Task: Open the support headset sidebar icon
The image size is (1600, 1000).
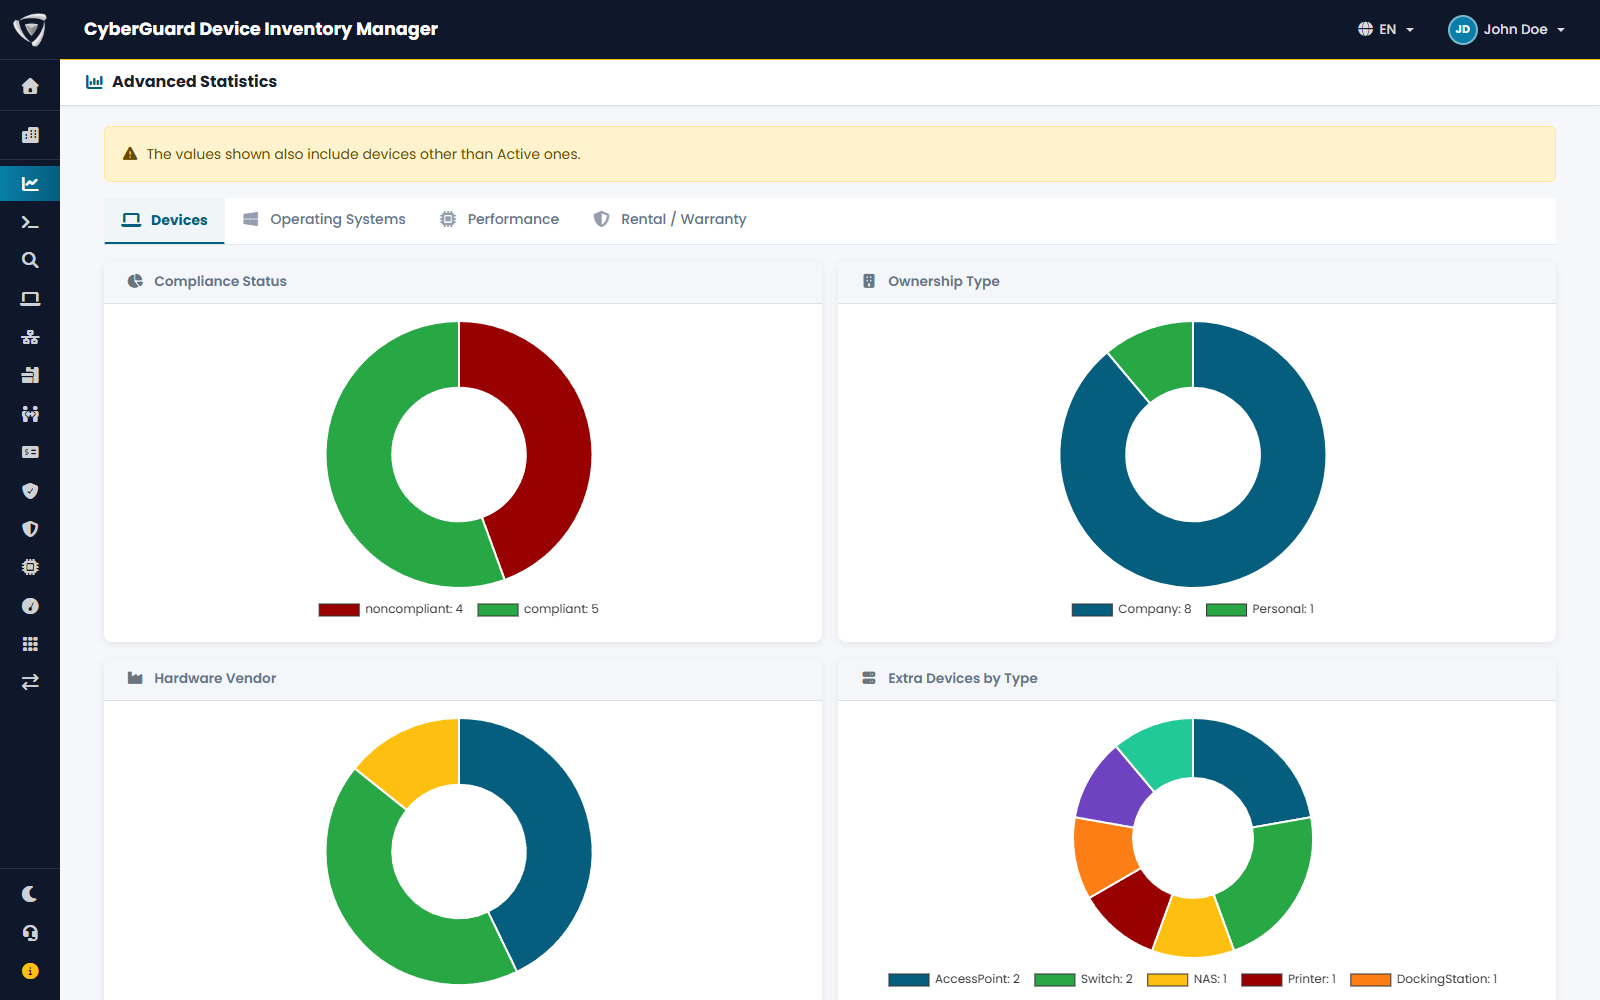Action: click(x=30, y=933)
